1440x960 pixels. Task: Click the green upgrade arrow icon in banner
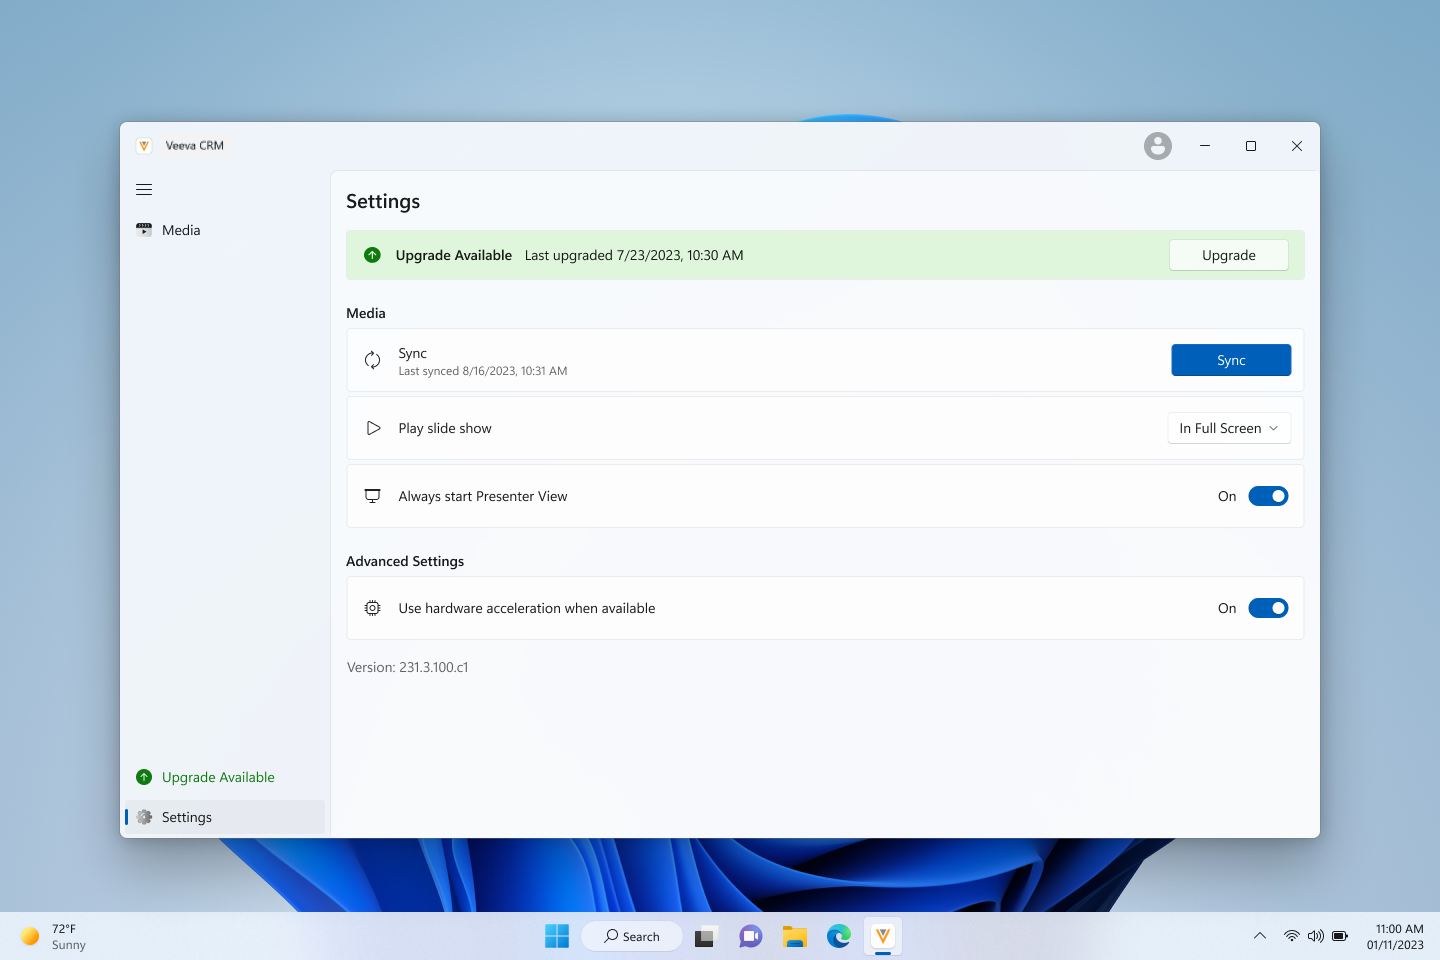tap(372, 255)
